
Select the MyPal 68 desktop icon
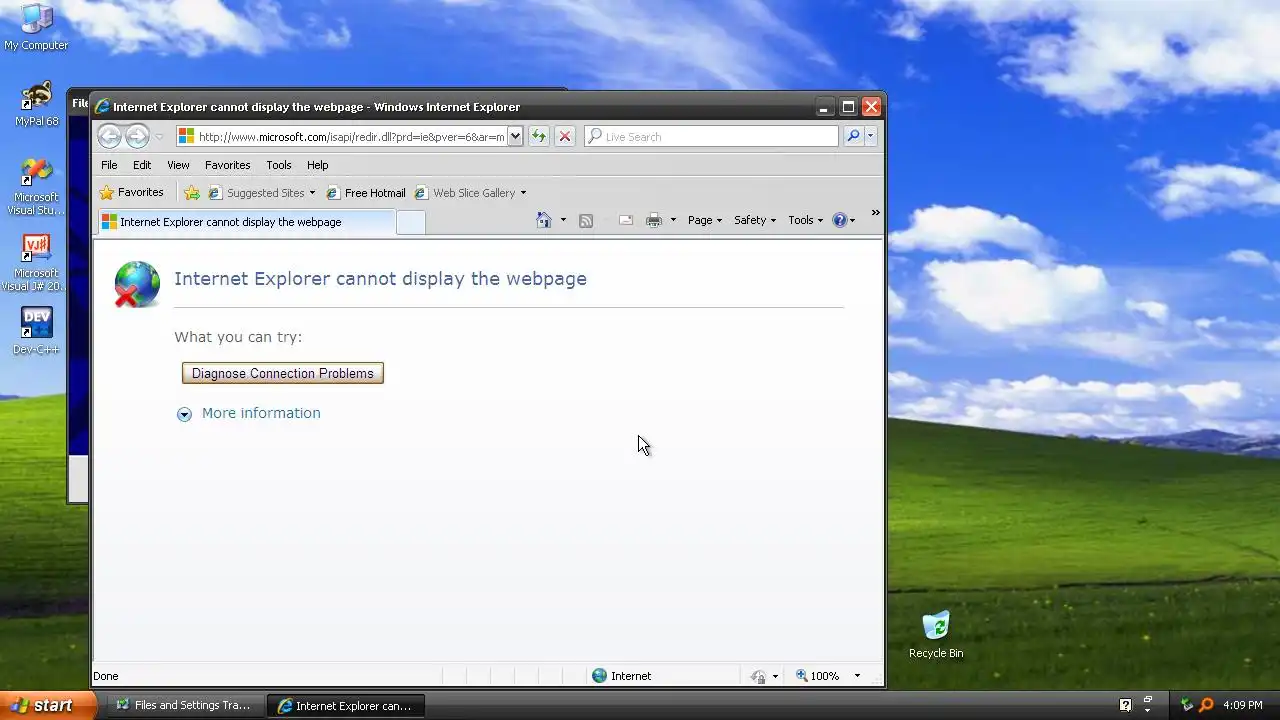(37, 104)
